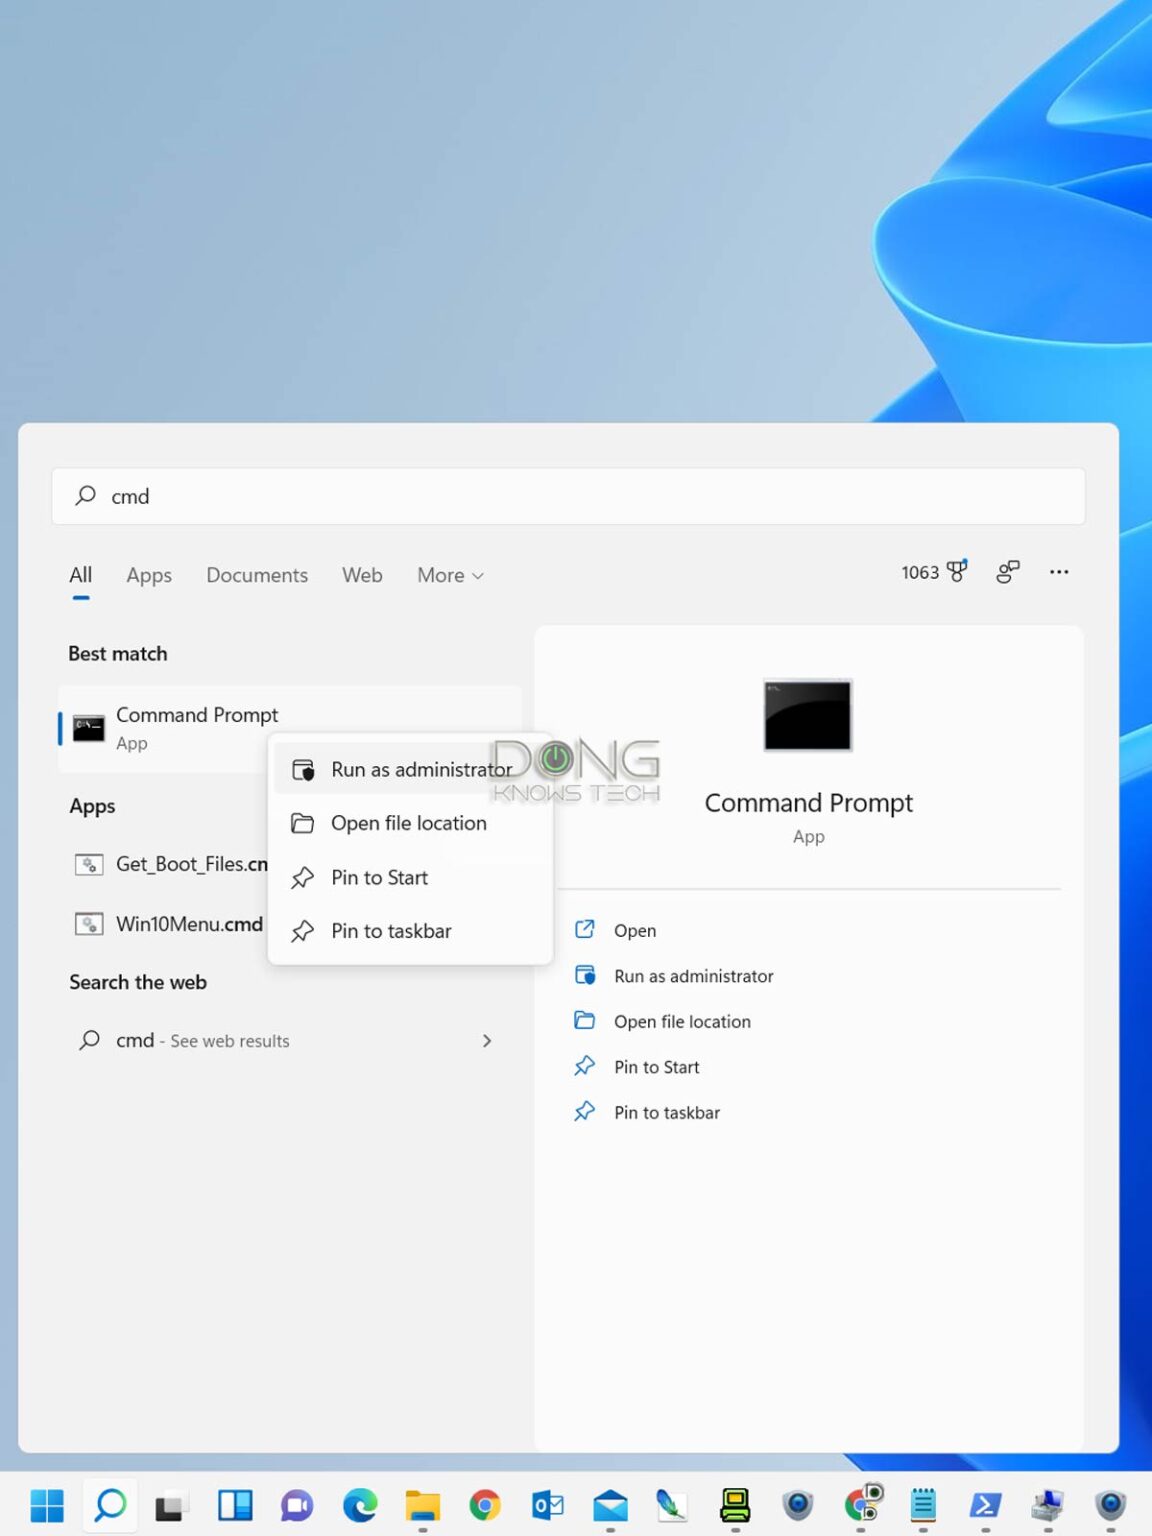Open Outlook from the taskbar
The width and height of the screenshot is (1152, 1536).
coord(548,1505)
